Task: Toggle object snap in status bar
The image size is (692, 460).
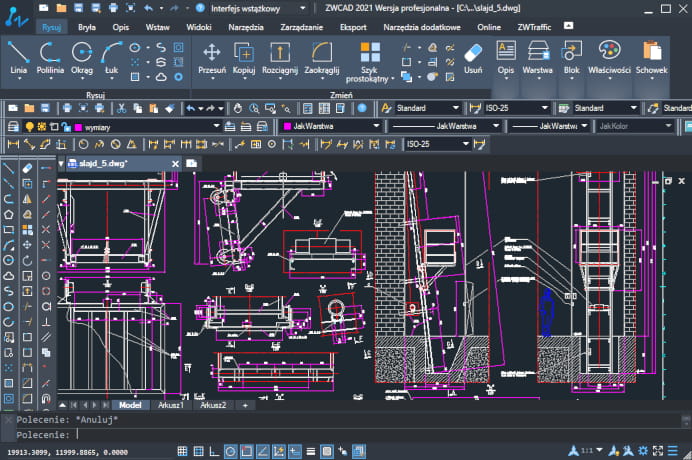Action: click(246, 451)
